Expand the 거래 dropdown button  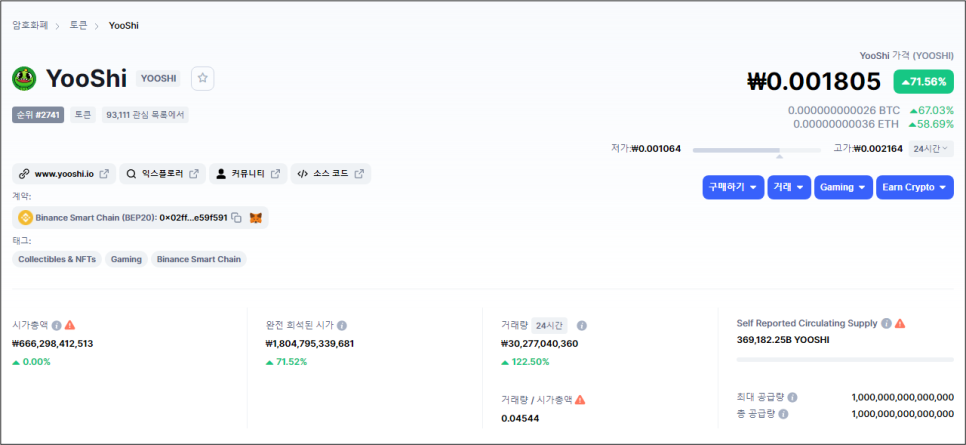(x=789, y=187)
